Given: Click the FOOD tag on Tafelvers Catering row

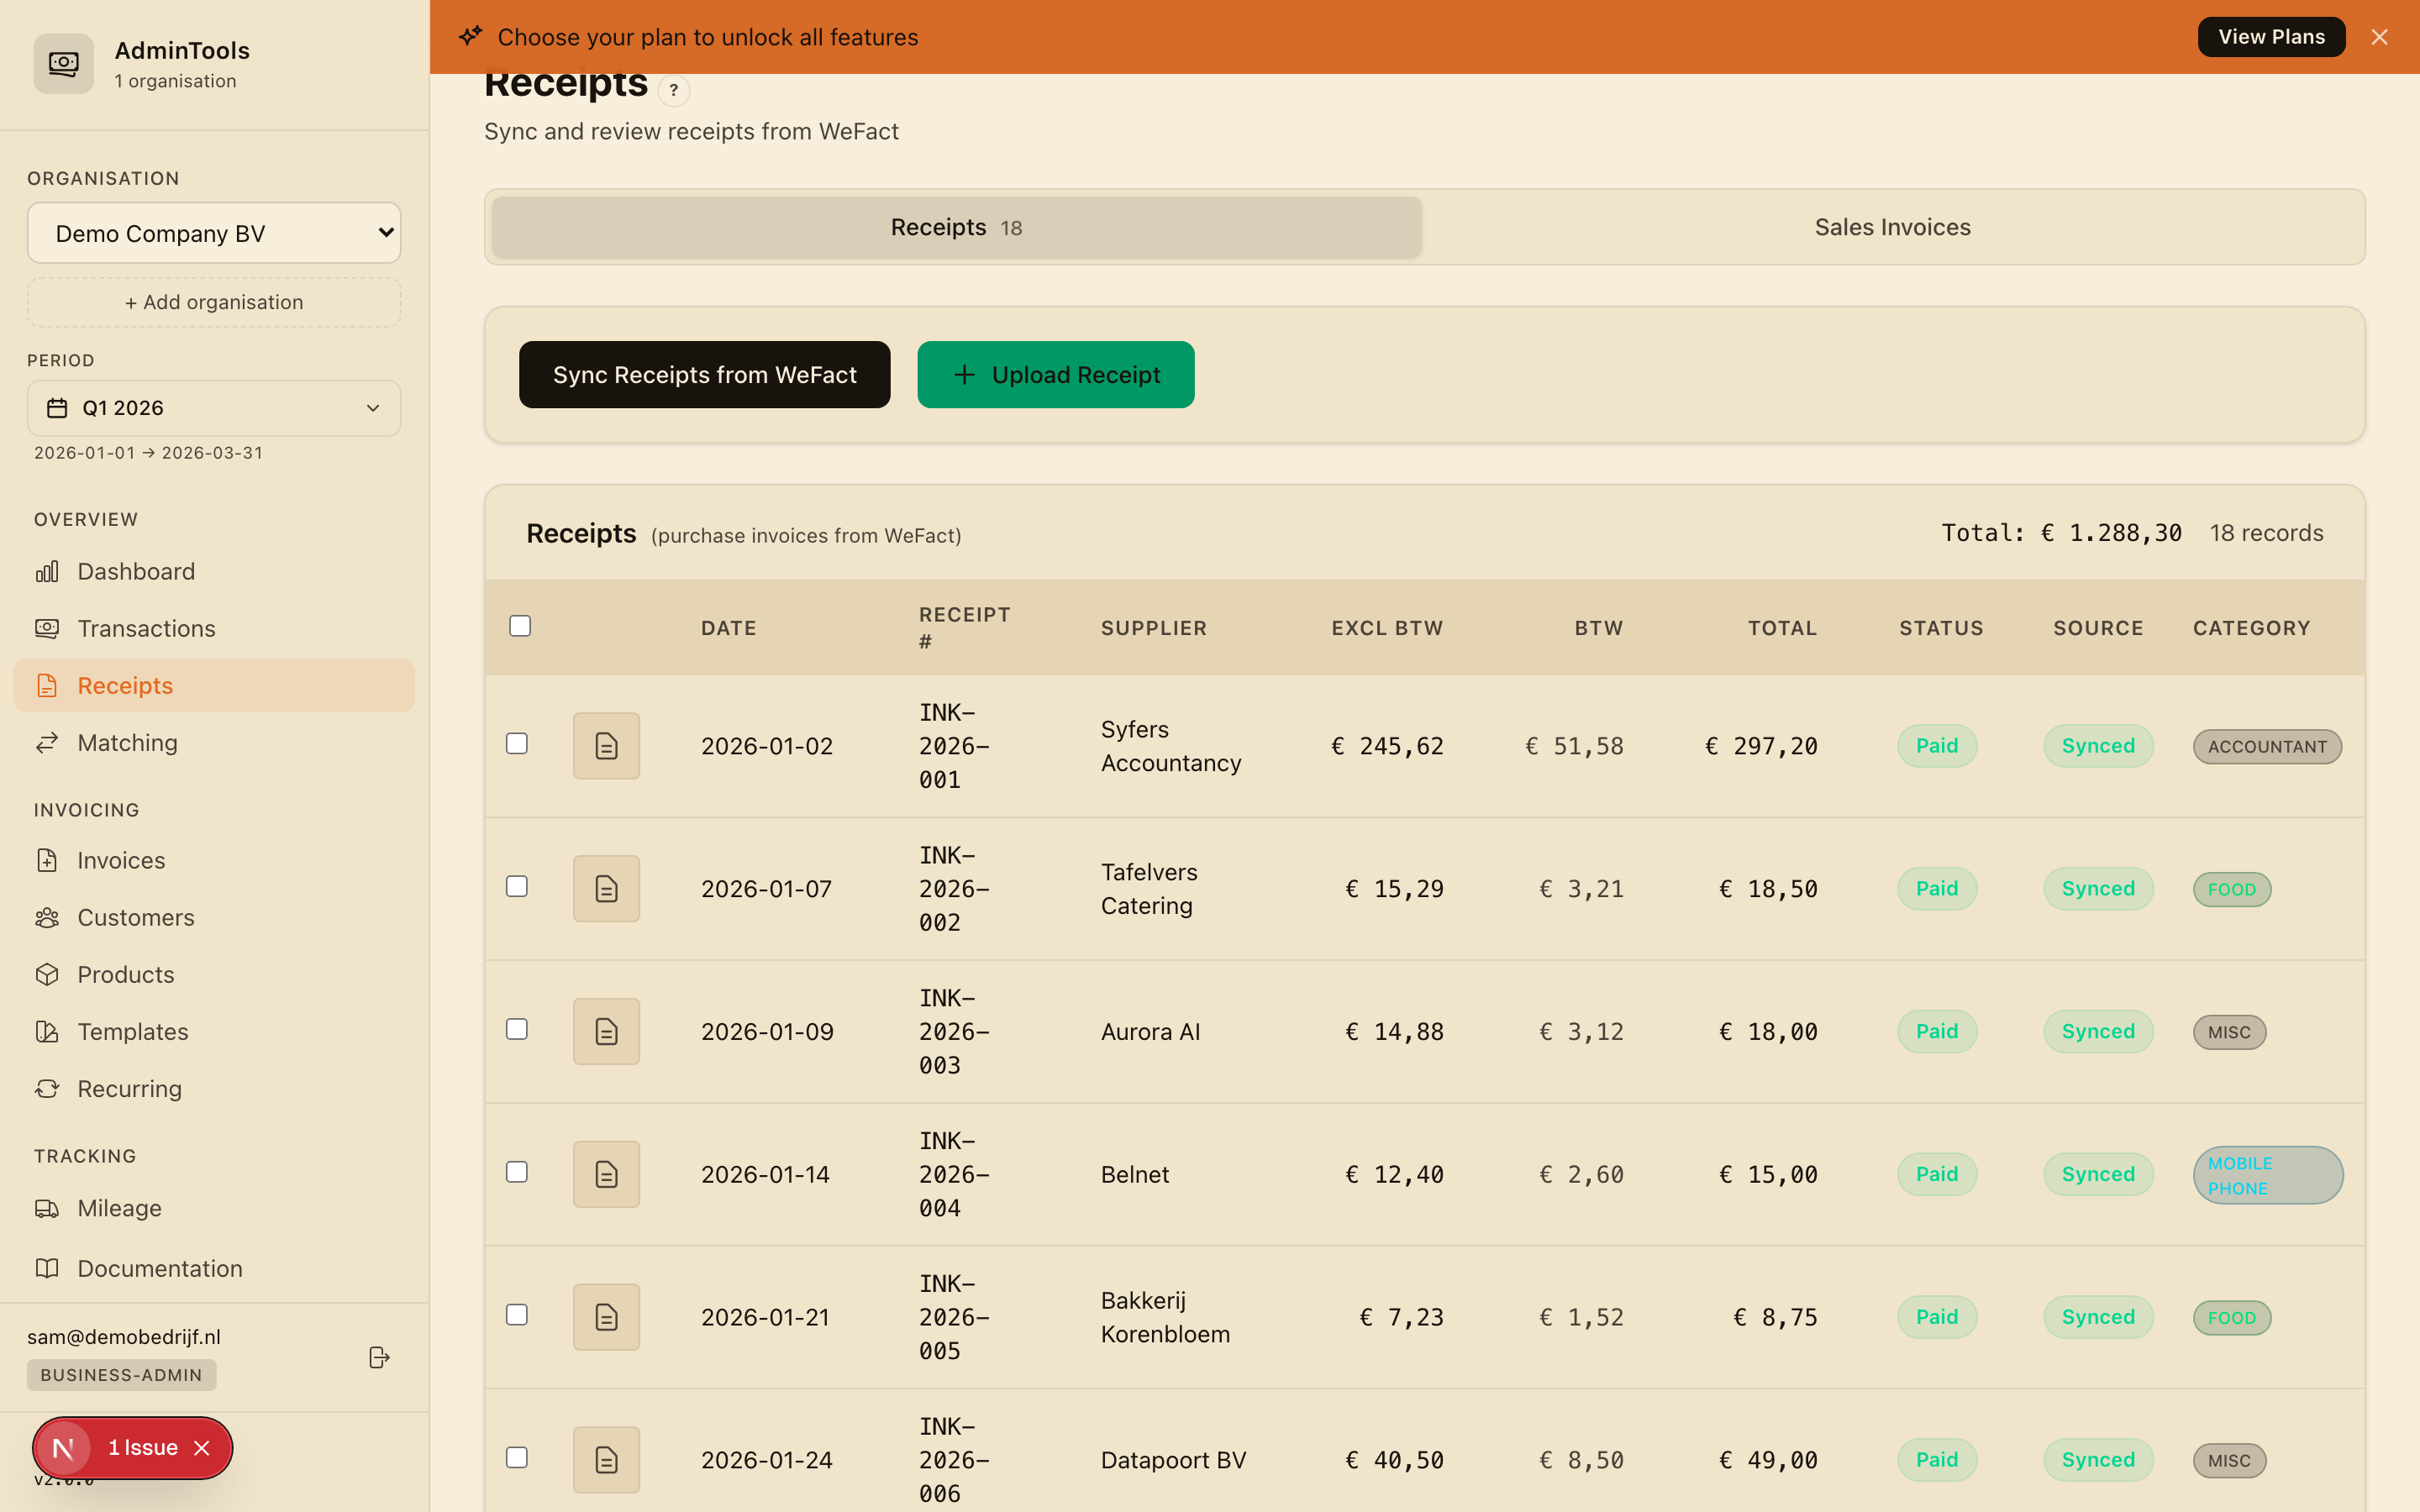Looking at the screenshot, I should 2232,889.
